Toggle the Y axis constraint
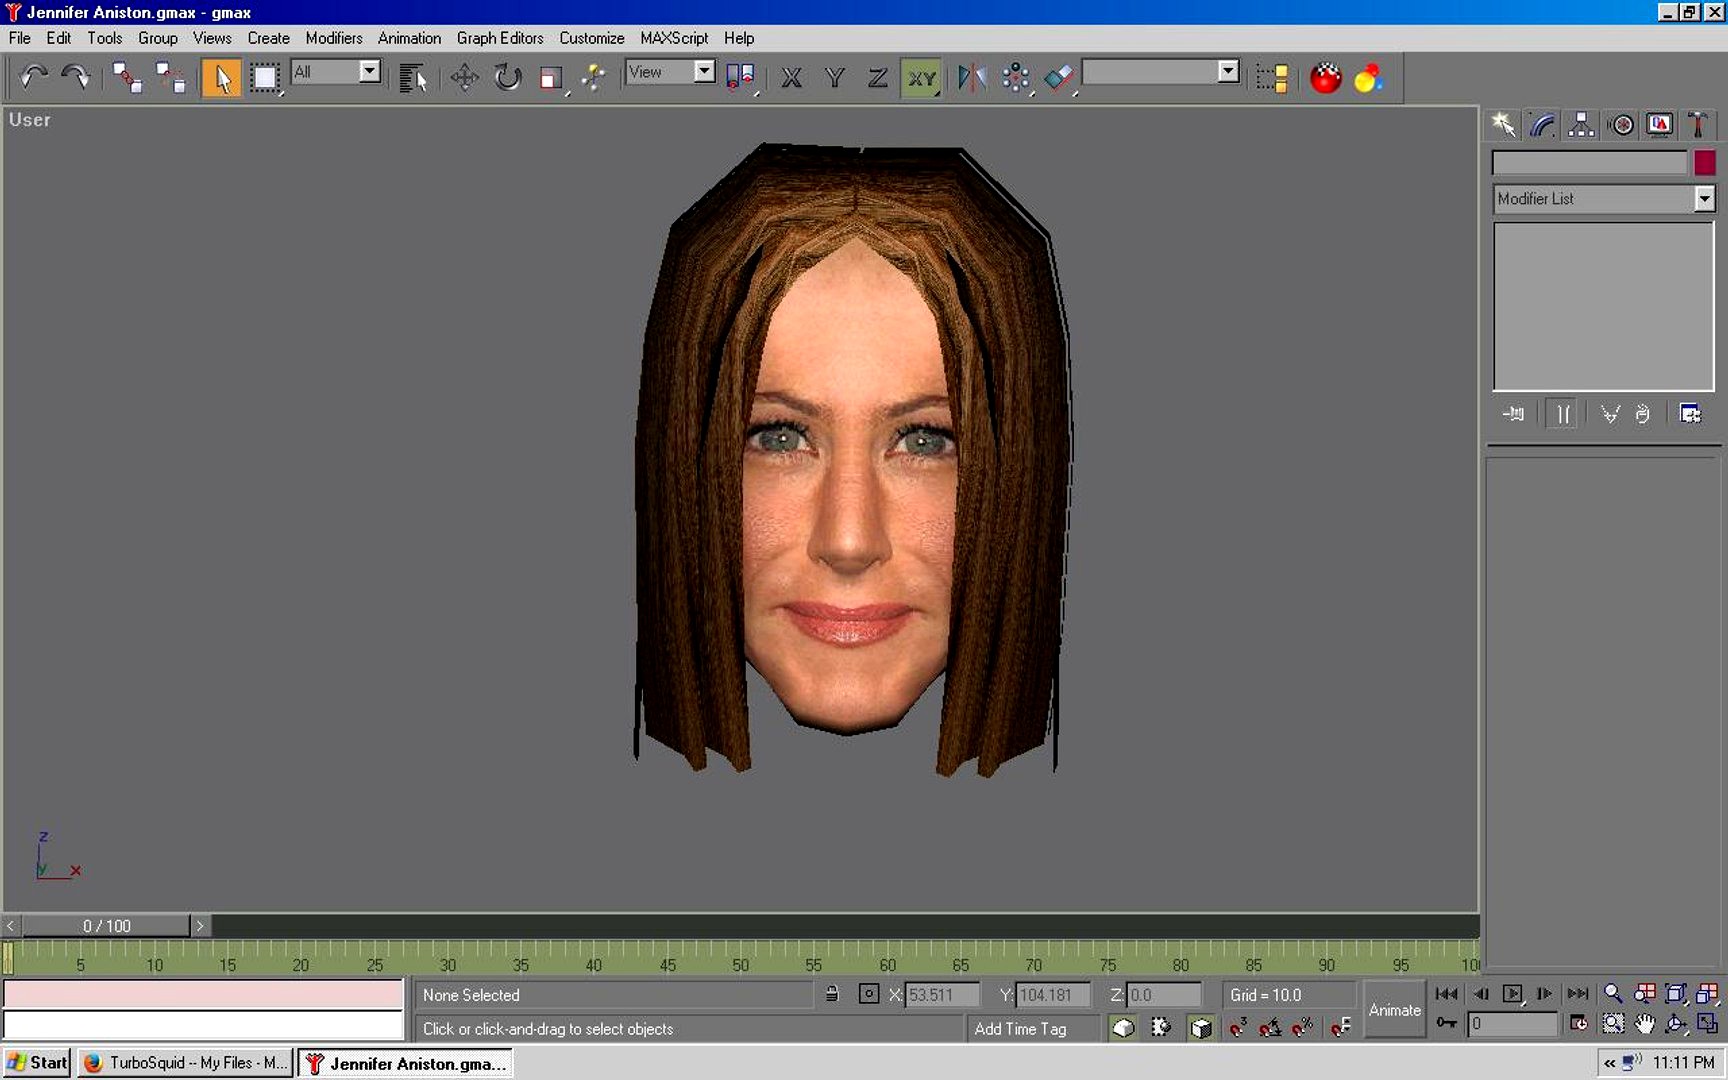Viewport: 1728px width, 1080px height. 834,77
